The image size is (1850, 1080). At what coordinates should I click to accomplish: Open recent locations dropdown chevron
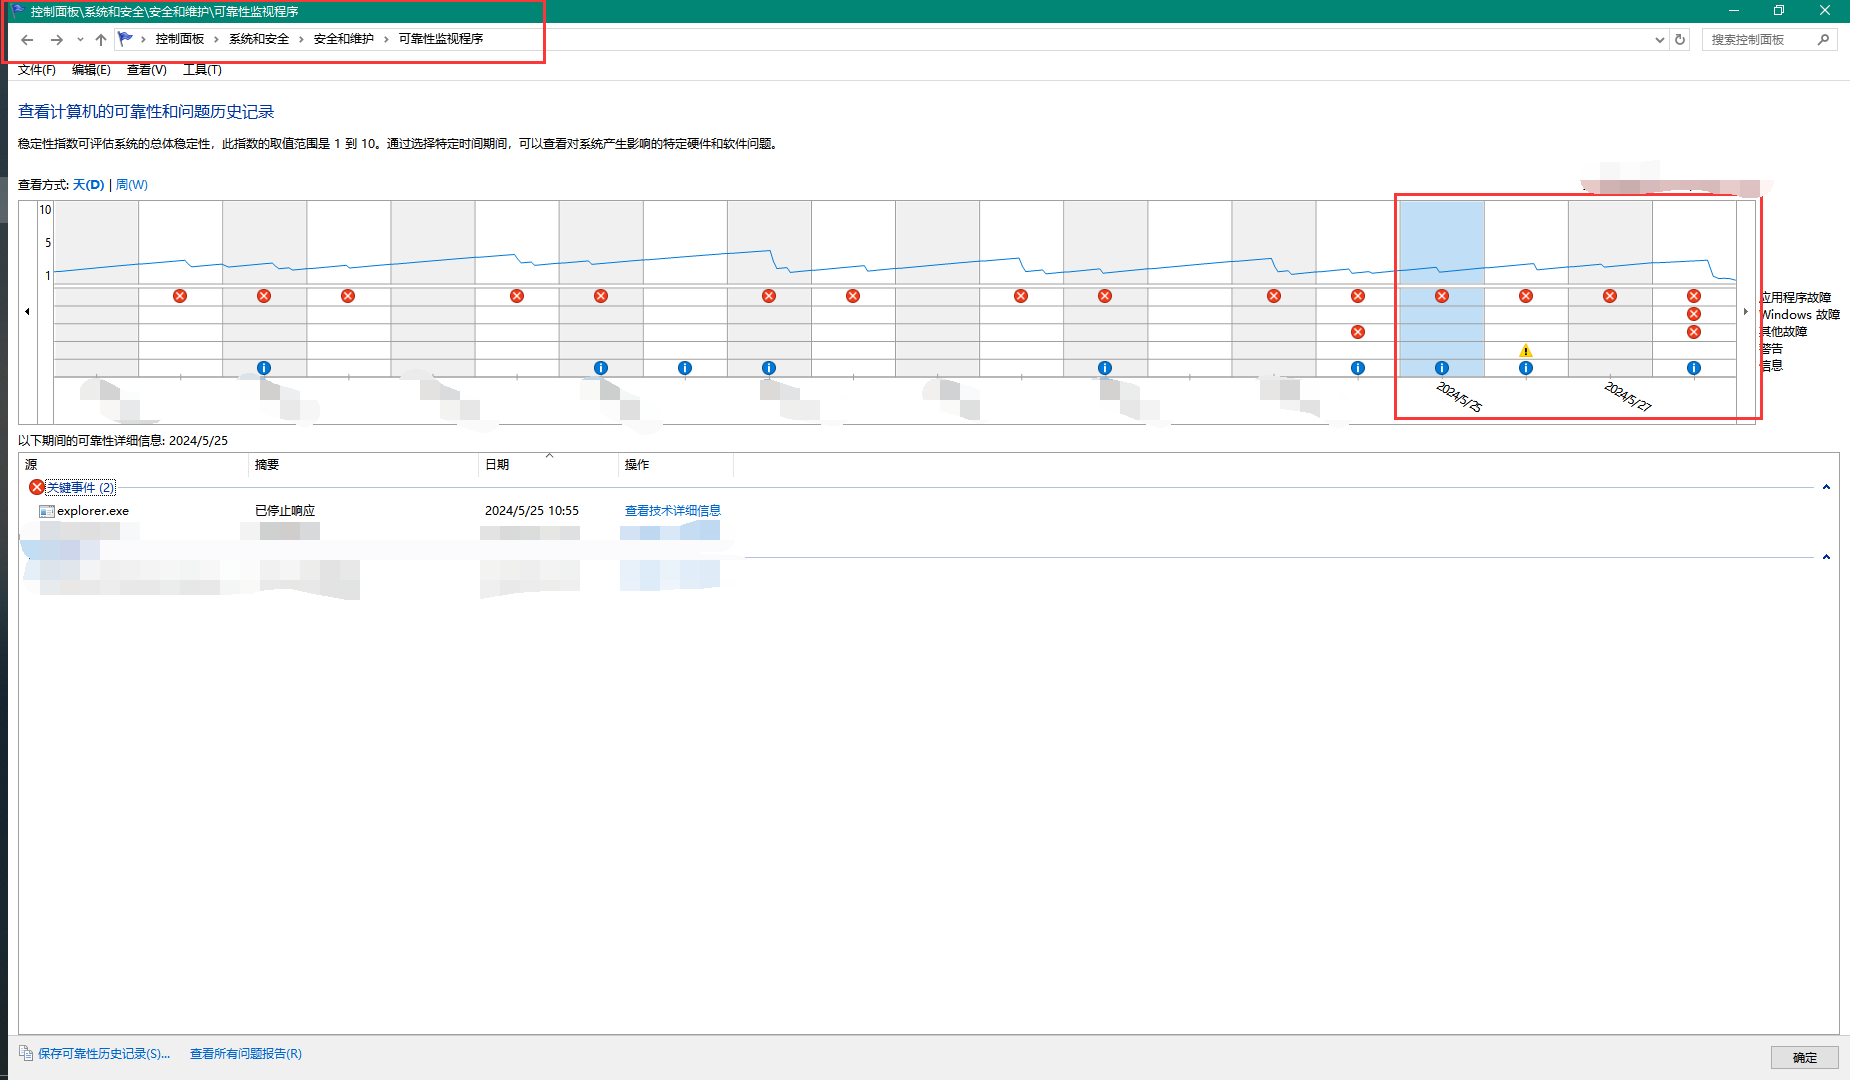click(80, 40)
